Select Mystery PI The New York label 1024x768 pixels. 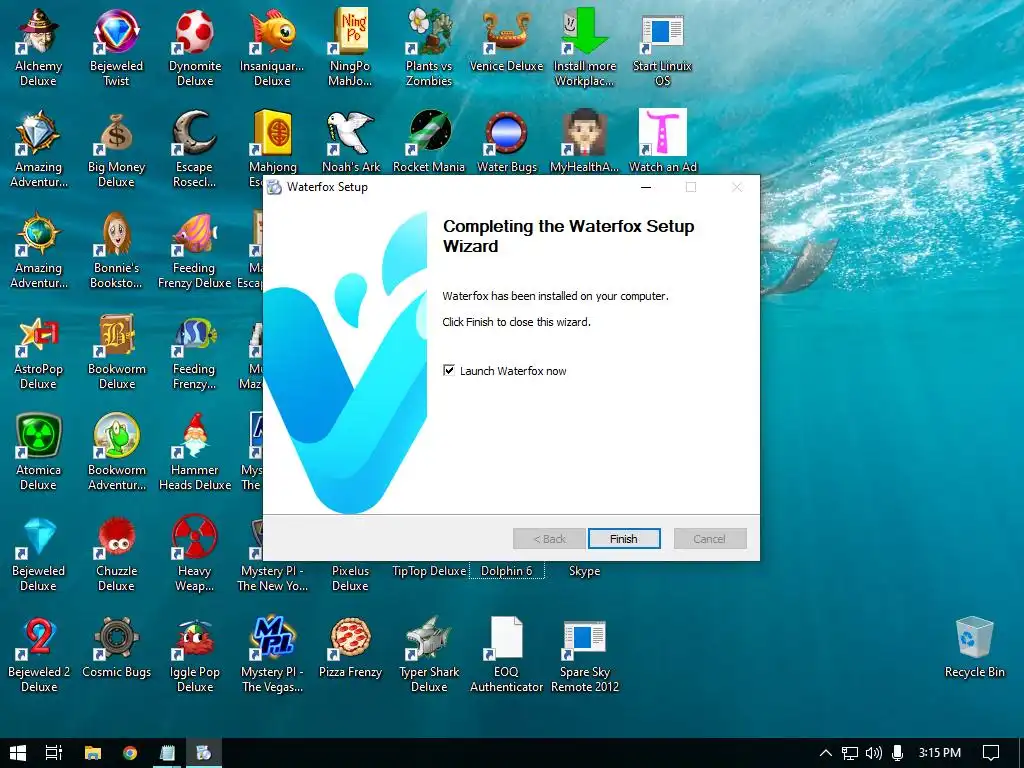coord(272,578)
